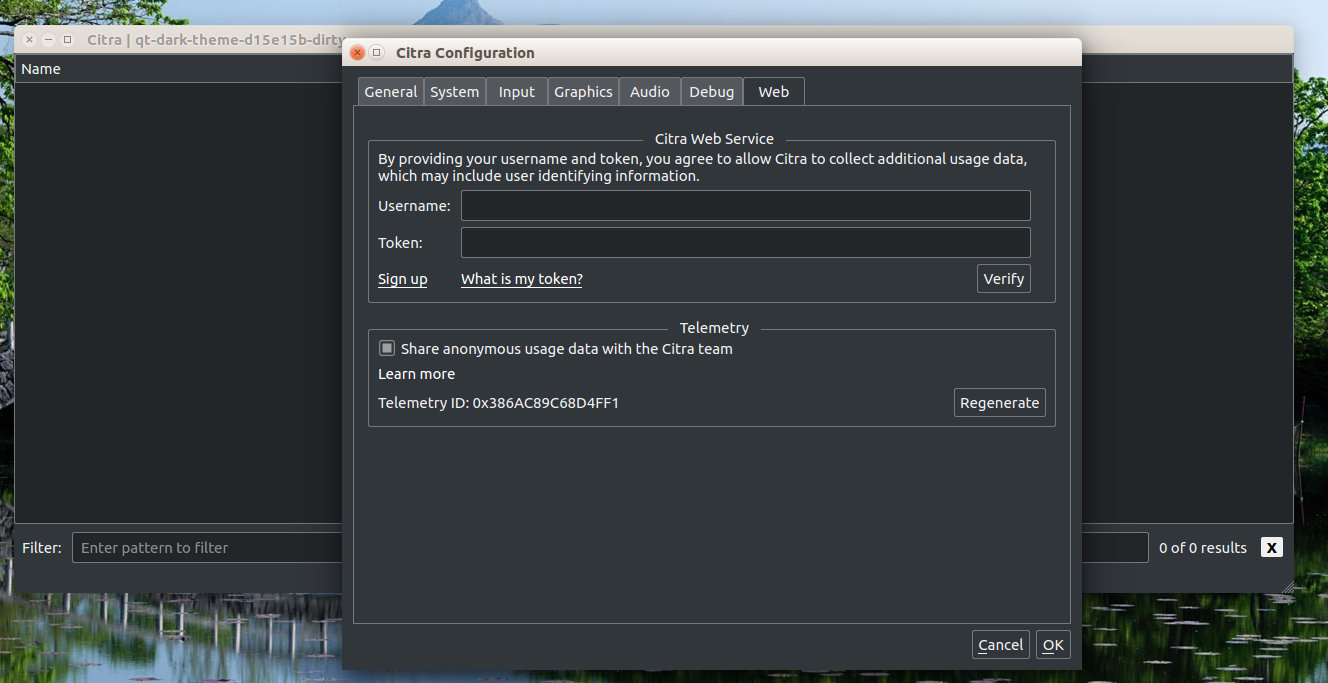
Task: Open the System tab
Action: click(x=455, y=91)
